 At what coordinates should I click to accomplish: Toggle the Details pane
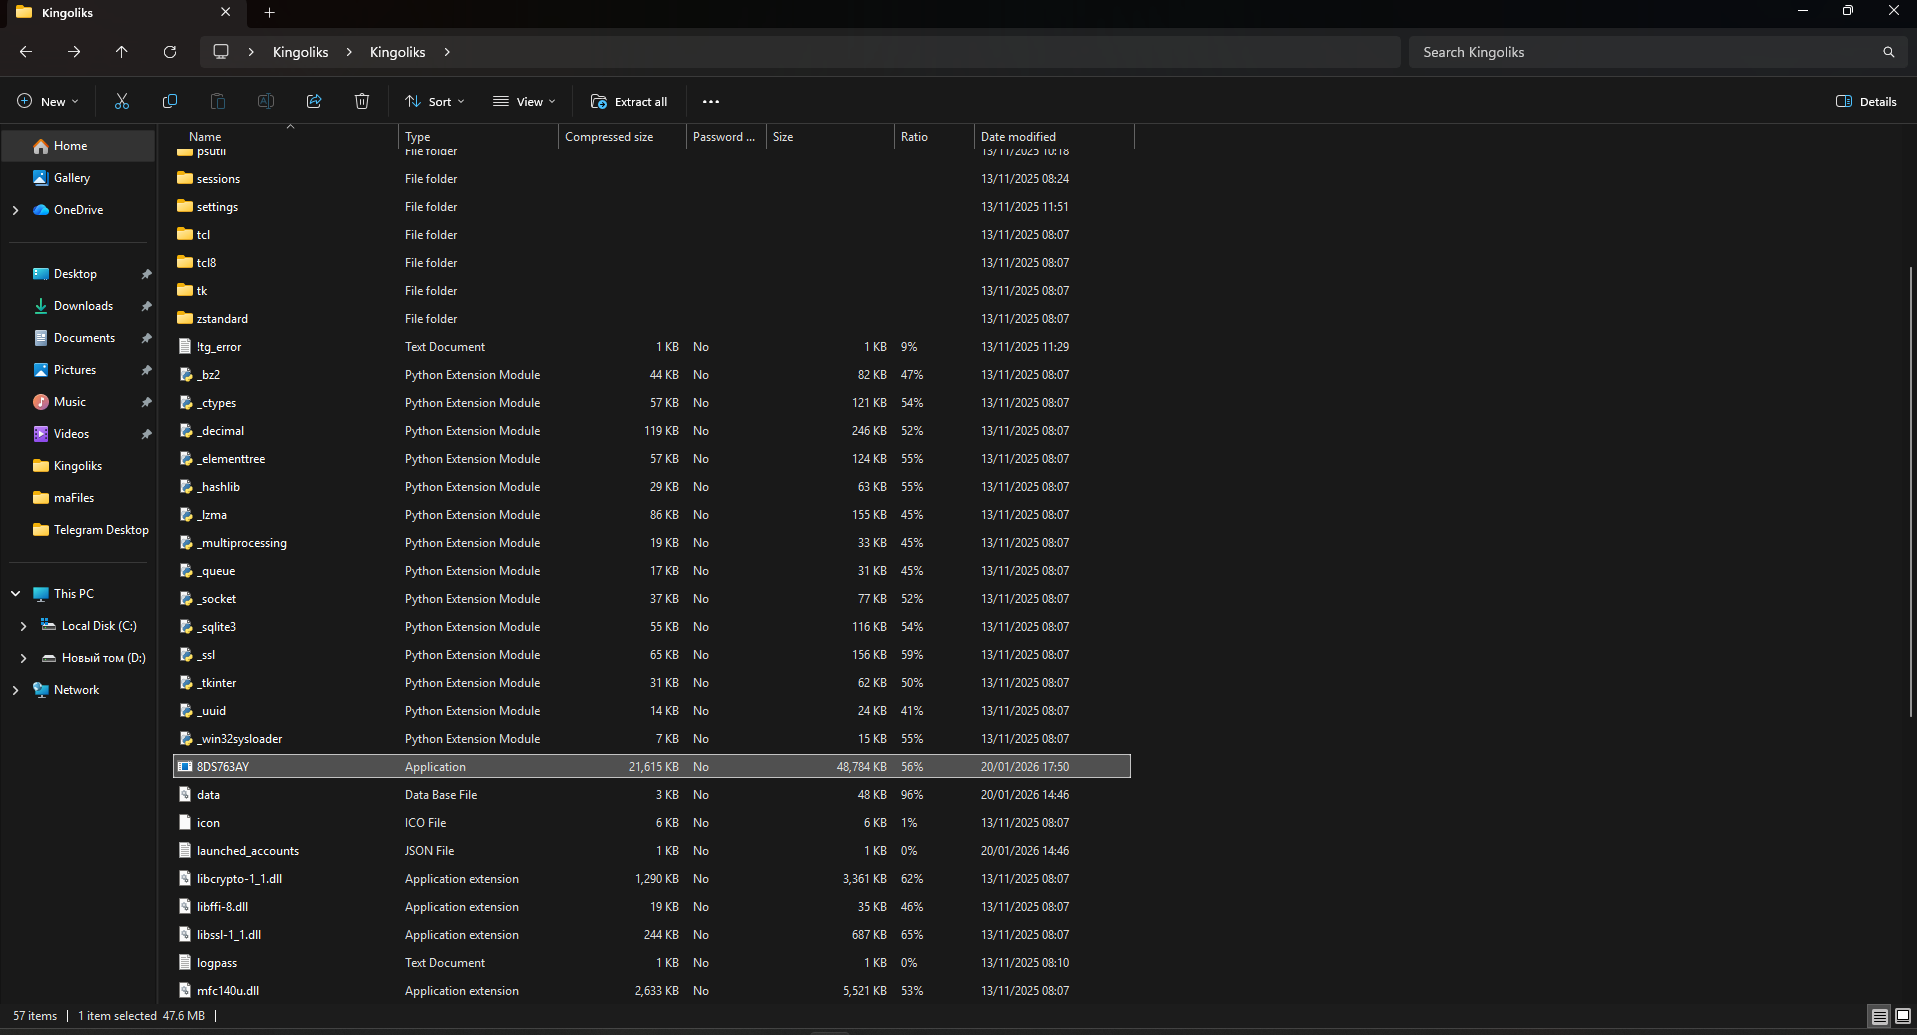click(x=1866, y=102)
